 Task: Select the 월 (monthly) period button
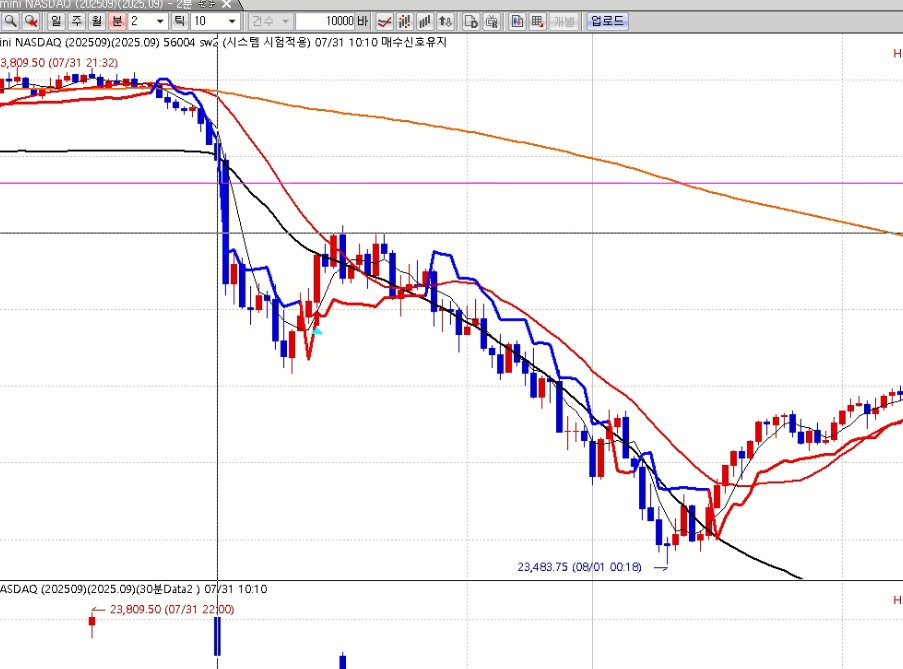[x=96, y=21]
